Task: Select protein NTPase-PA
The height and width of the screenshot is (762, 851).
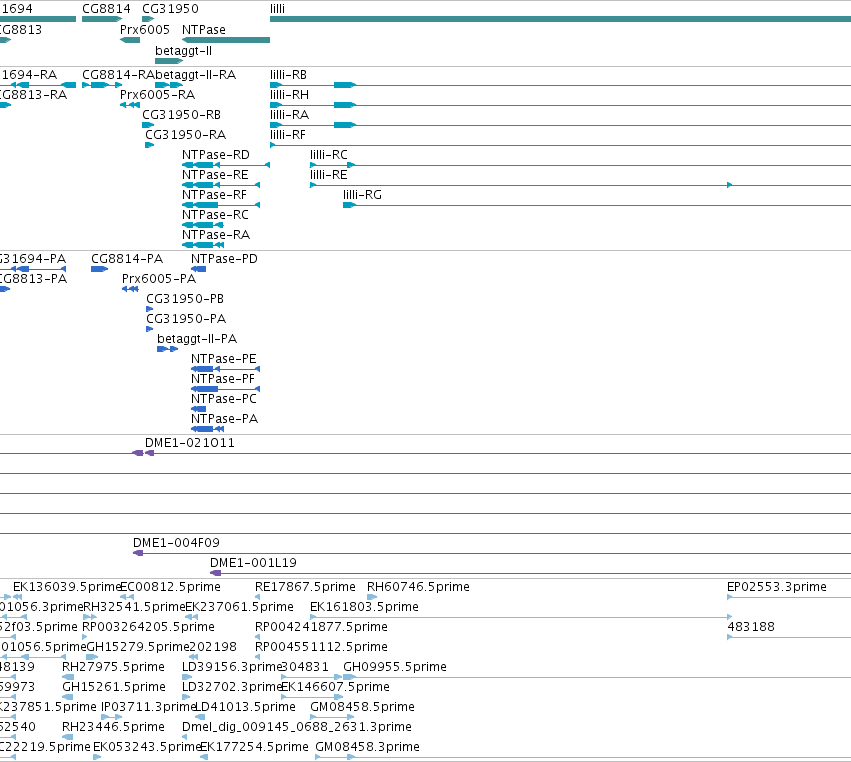Action: pos(225,420)
